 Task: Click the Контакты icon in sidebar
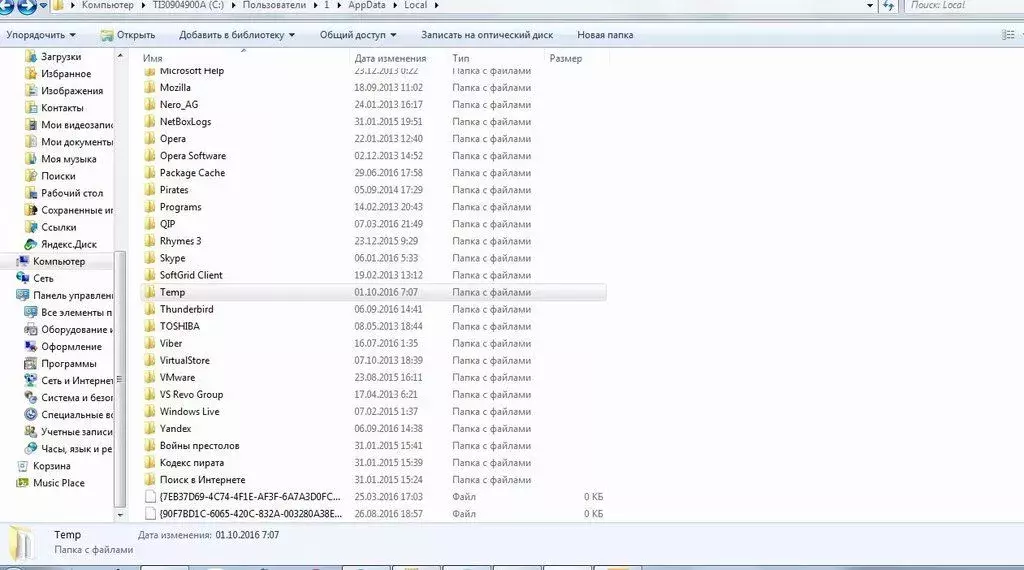(x=31, y=108)
